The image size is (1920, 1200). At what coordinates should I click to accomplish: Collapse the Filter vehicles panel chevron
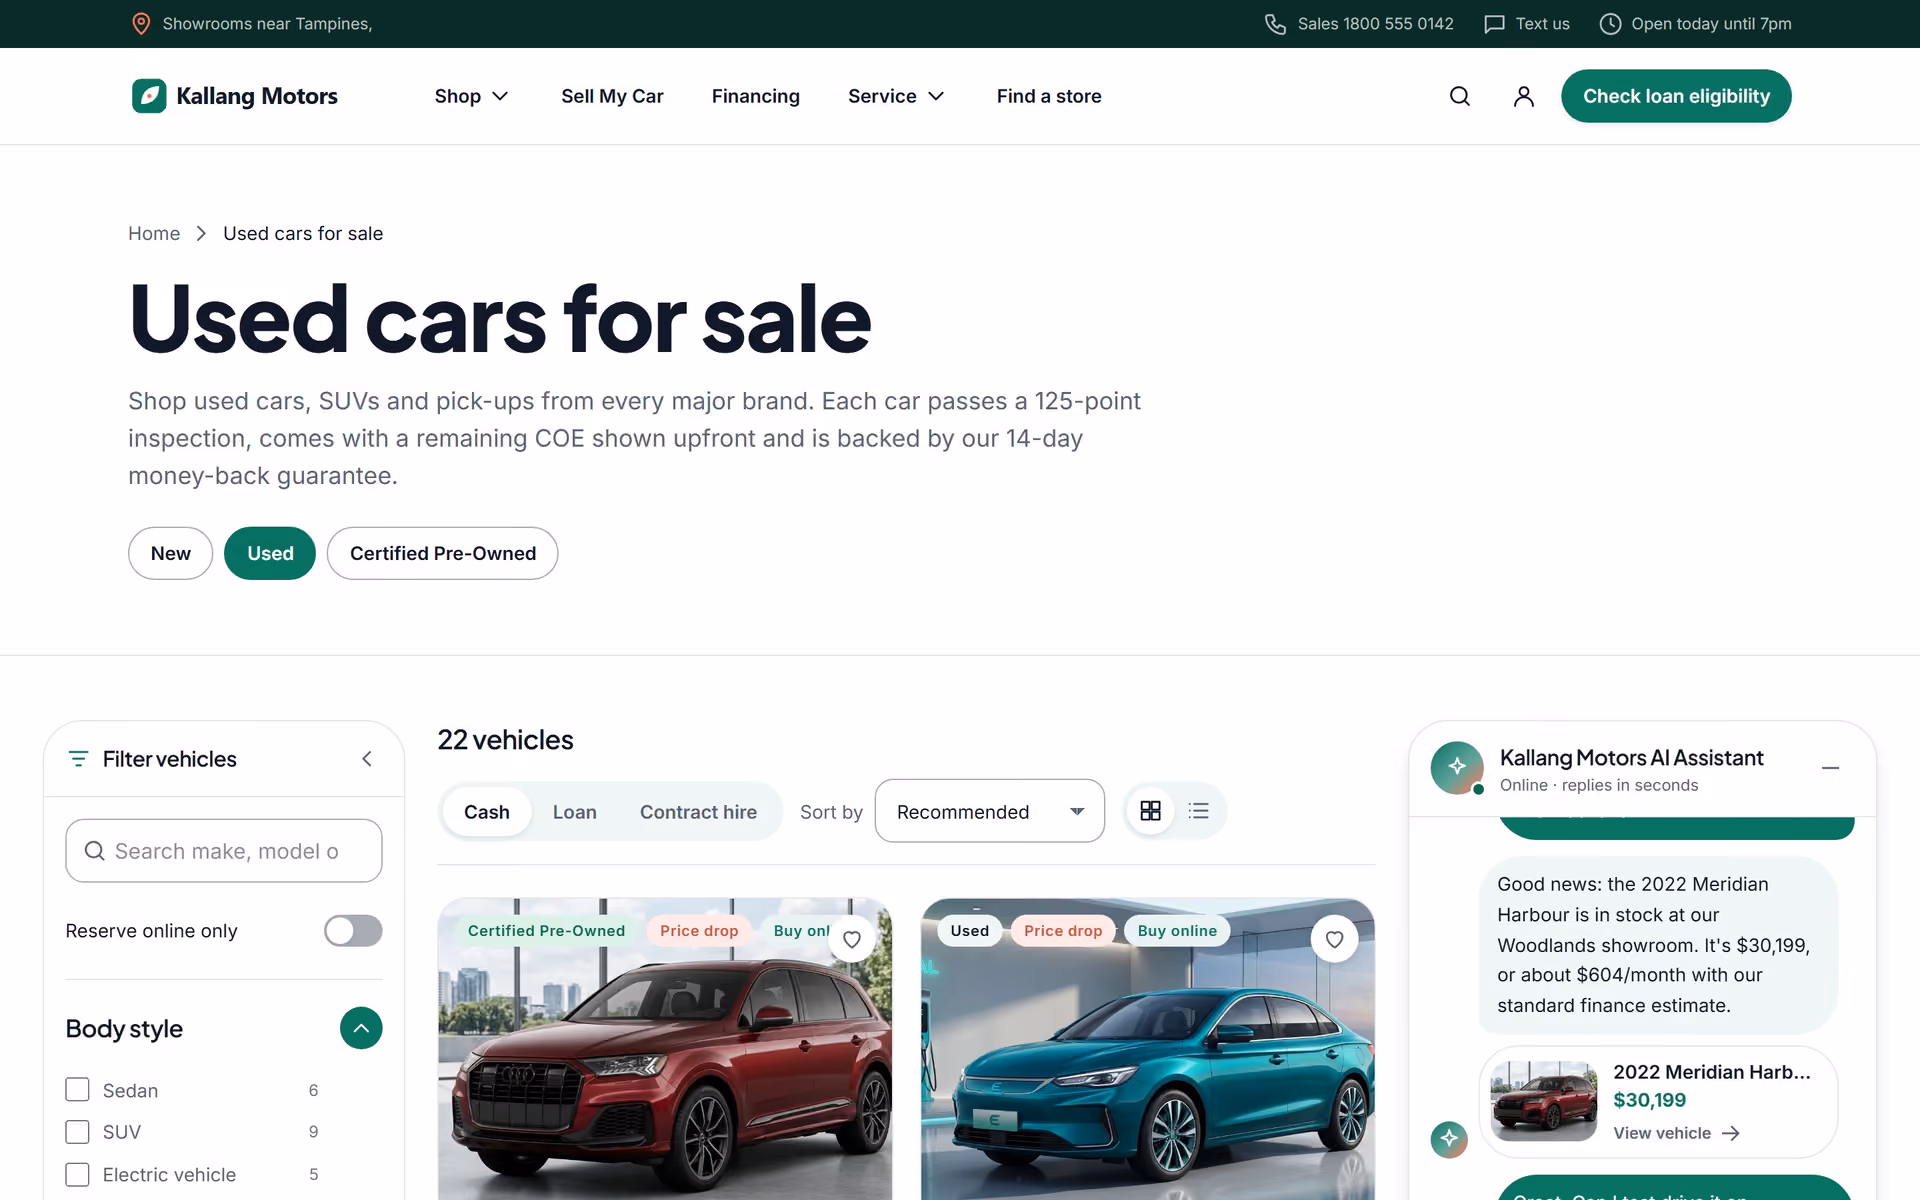tap(367, 759)
